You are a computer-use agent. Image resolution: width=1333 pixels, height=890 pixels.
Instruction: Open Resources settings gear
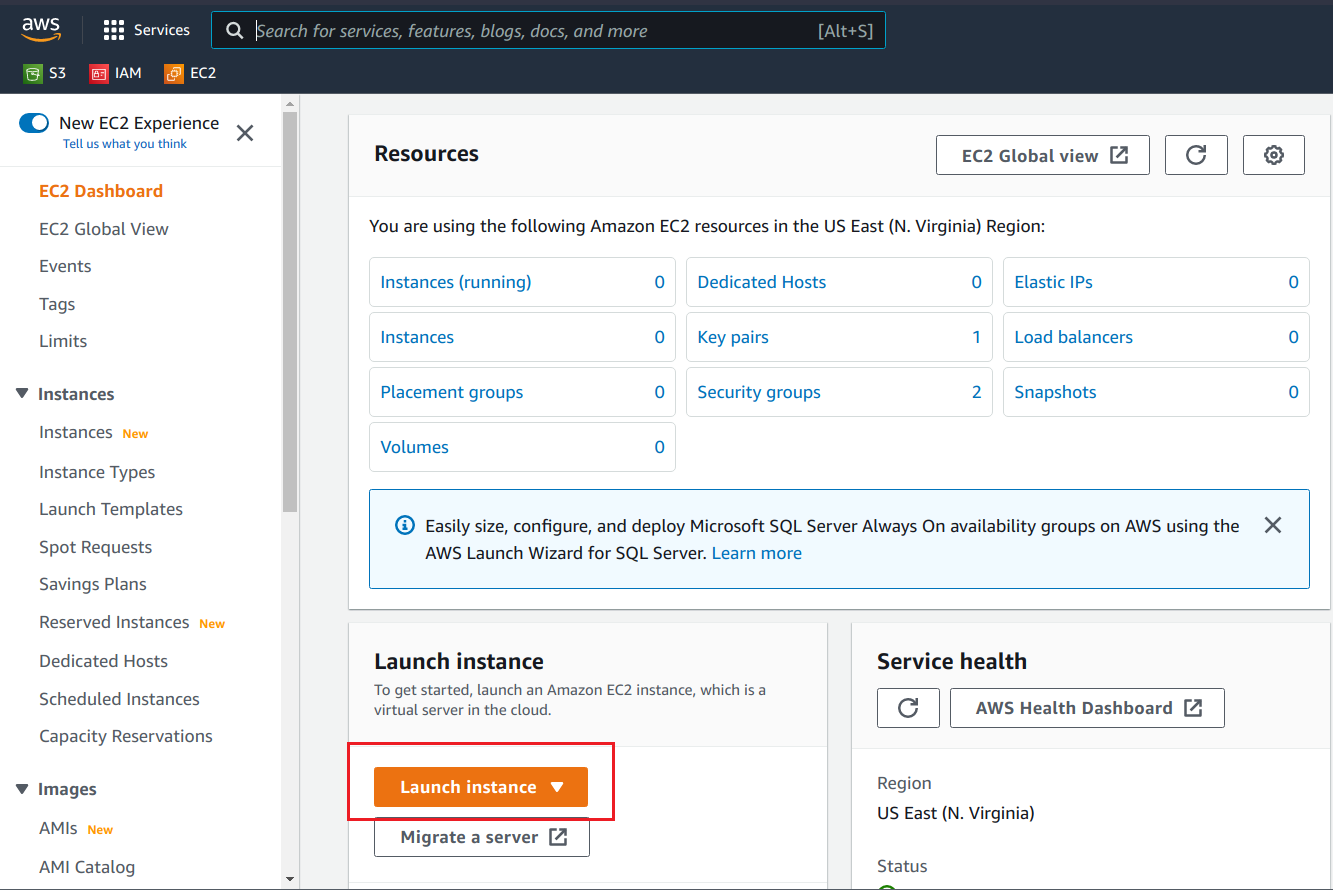(1274, 155)
